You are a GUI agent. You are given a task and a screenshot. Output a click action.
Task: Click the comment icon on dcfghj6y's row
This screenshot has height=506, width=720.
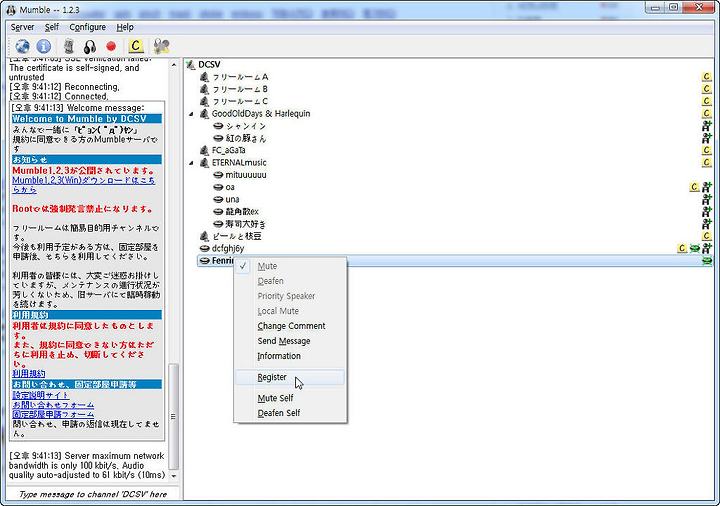(682, 248)
